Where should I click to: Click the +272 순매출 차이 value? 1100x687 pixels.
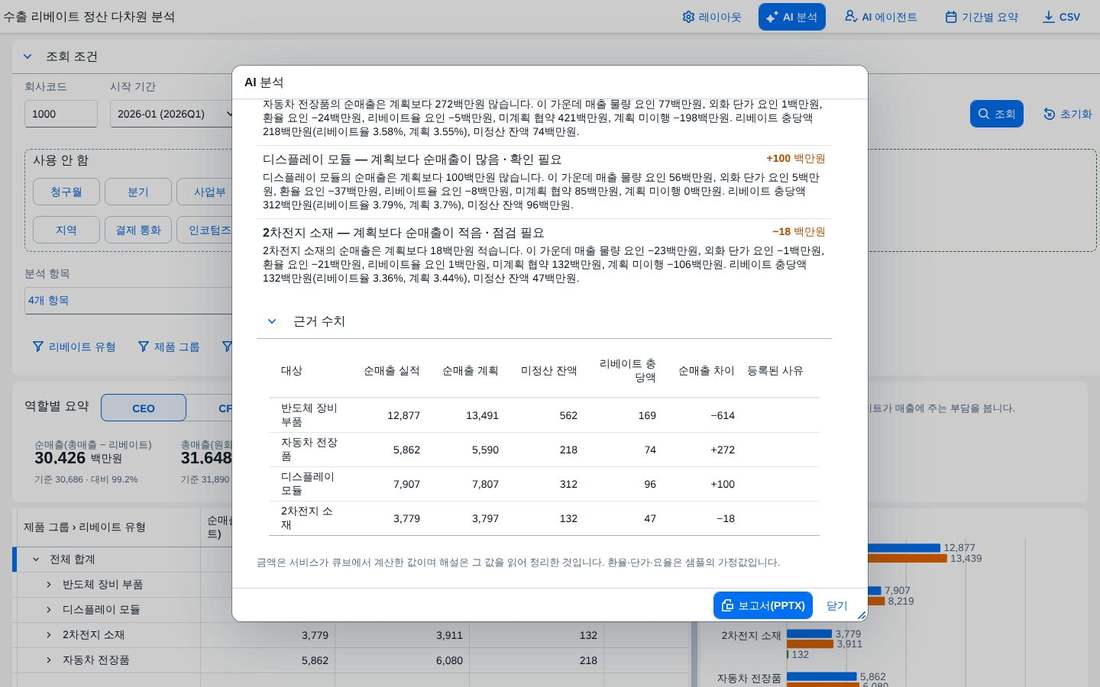pyautogui.click(x=723, y=450)
